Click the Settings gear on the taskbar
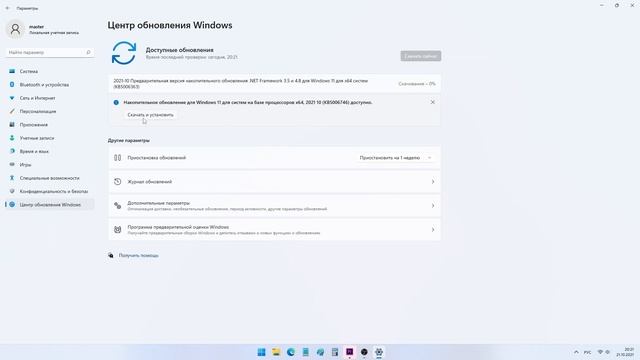The width and height of the screenshot is (640, 360). 379,352
